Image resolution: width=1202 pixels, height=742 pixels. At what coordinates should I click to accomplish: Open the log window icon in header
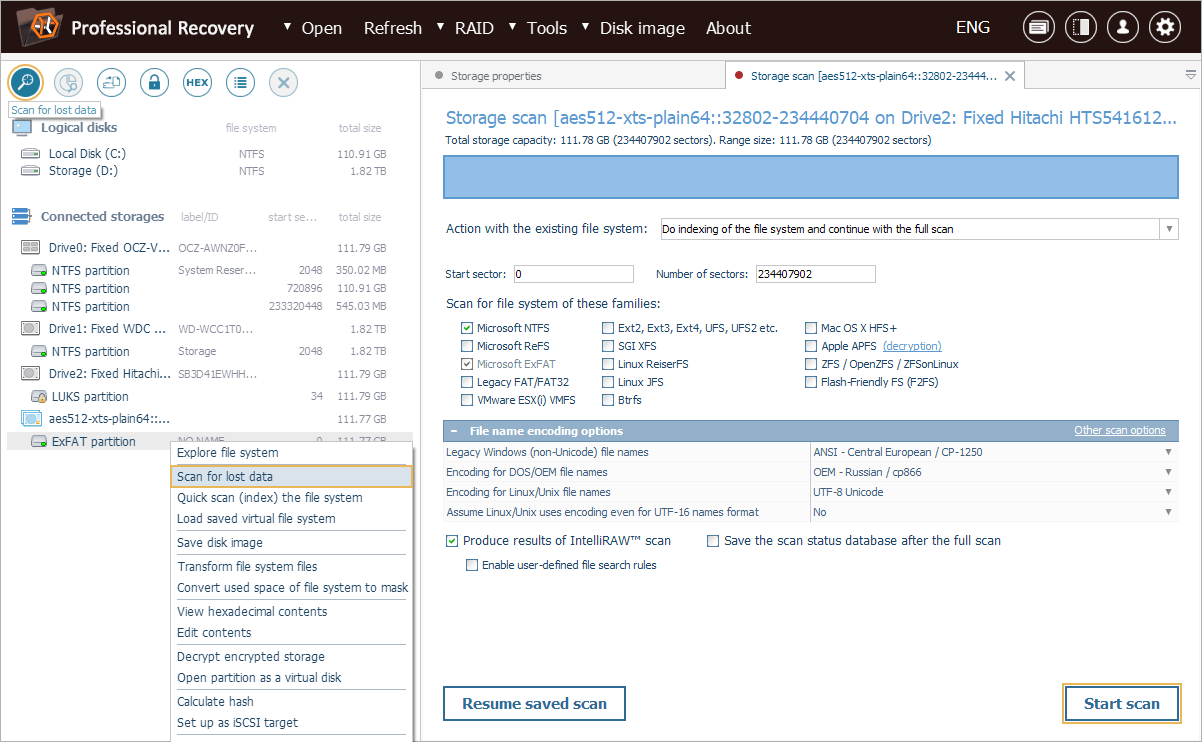(x=1039, y=28)
